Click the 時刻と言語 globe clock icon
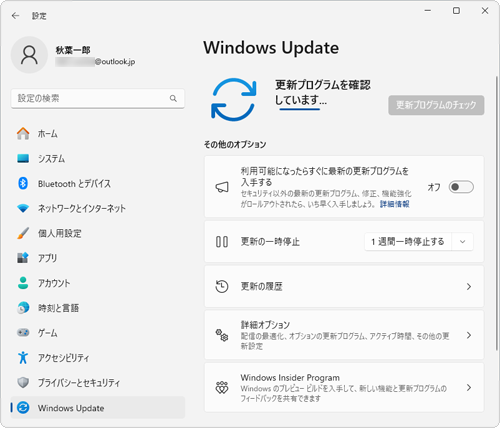Screen dimensions: 500x428 pyautogui.click(x=23, y=308)
